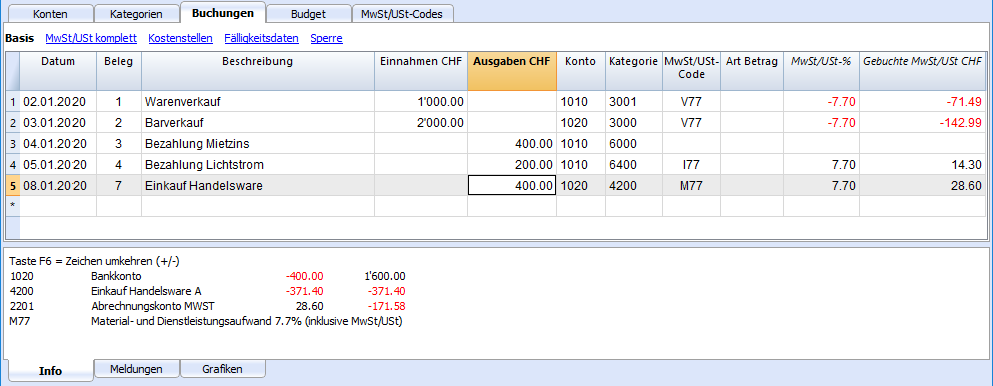Select date cell 08.01.2020
993x386 pixels.
58,185
